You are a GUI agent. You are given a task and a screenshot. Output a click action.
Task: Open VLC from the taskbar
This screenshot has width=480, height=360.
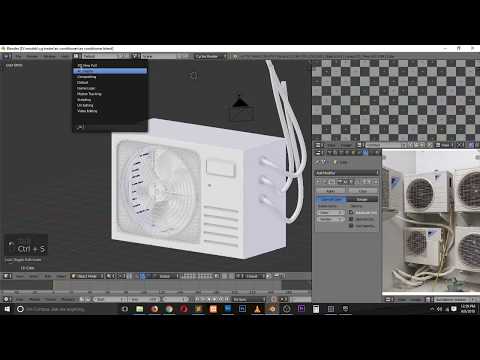[257, 309]
